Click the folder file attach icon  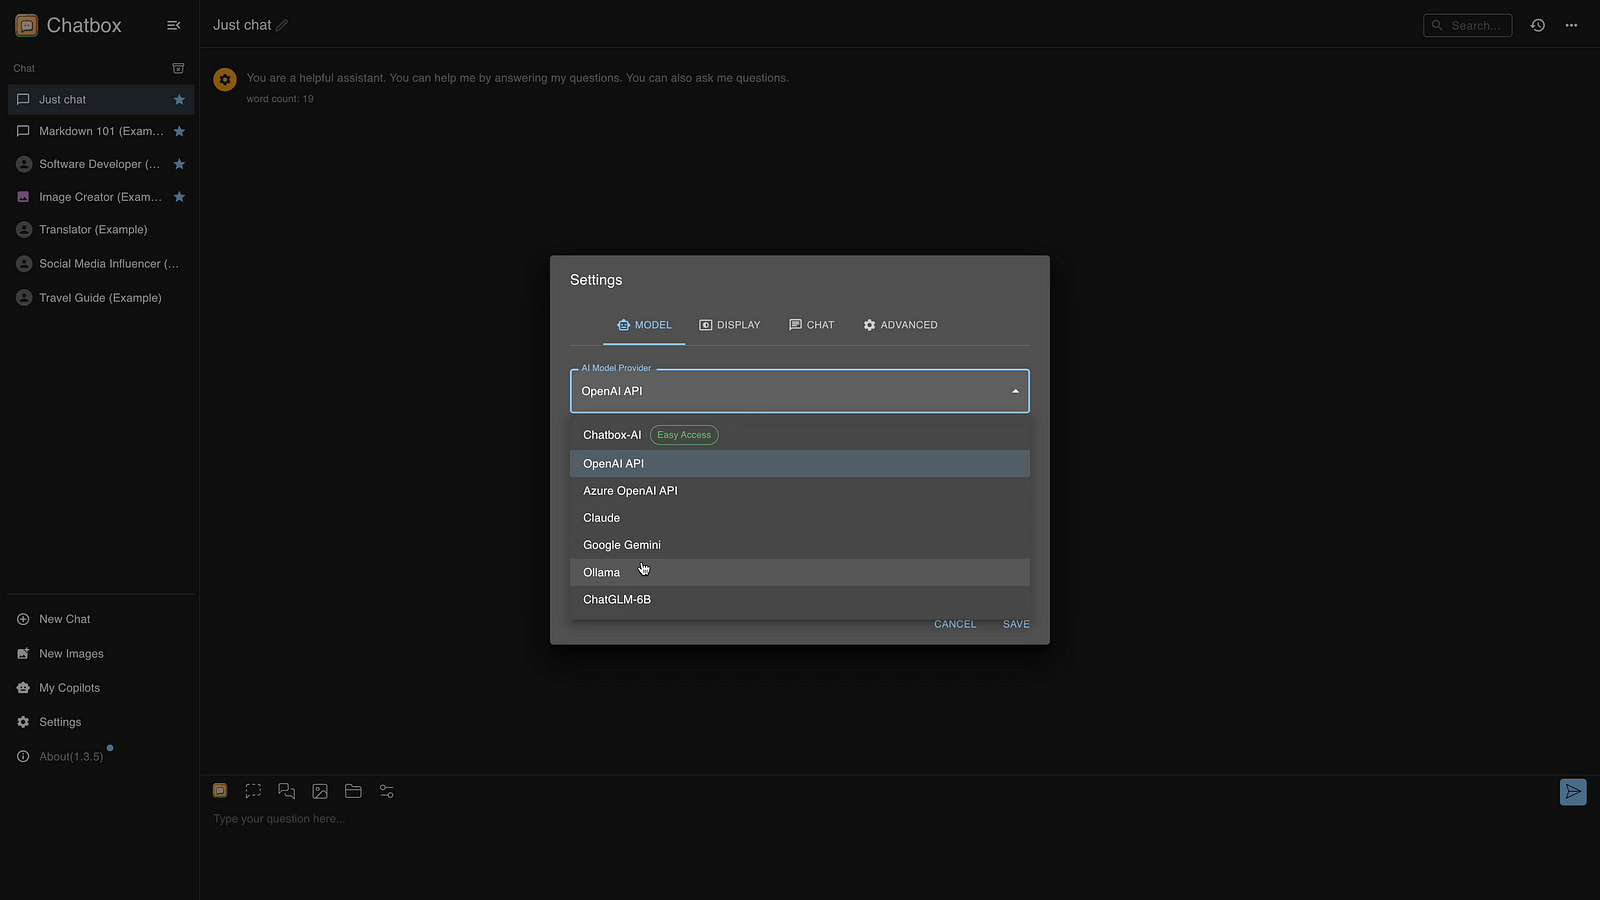[353, 791]
